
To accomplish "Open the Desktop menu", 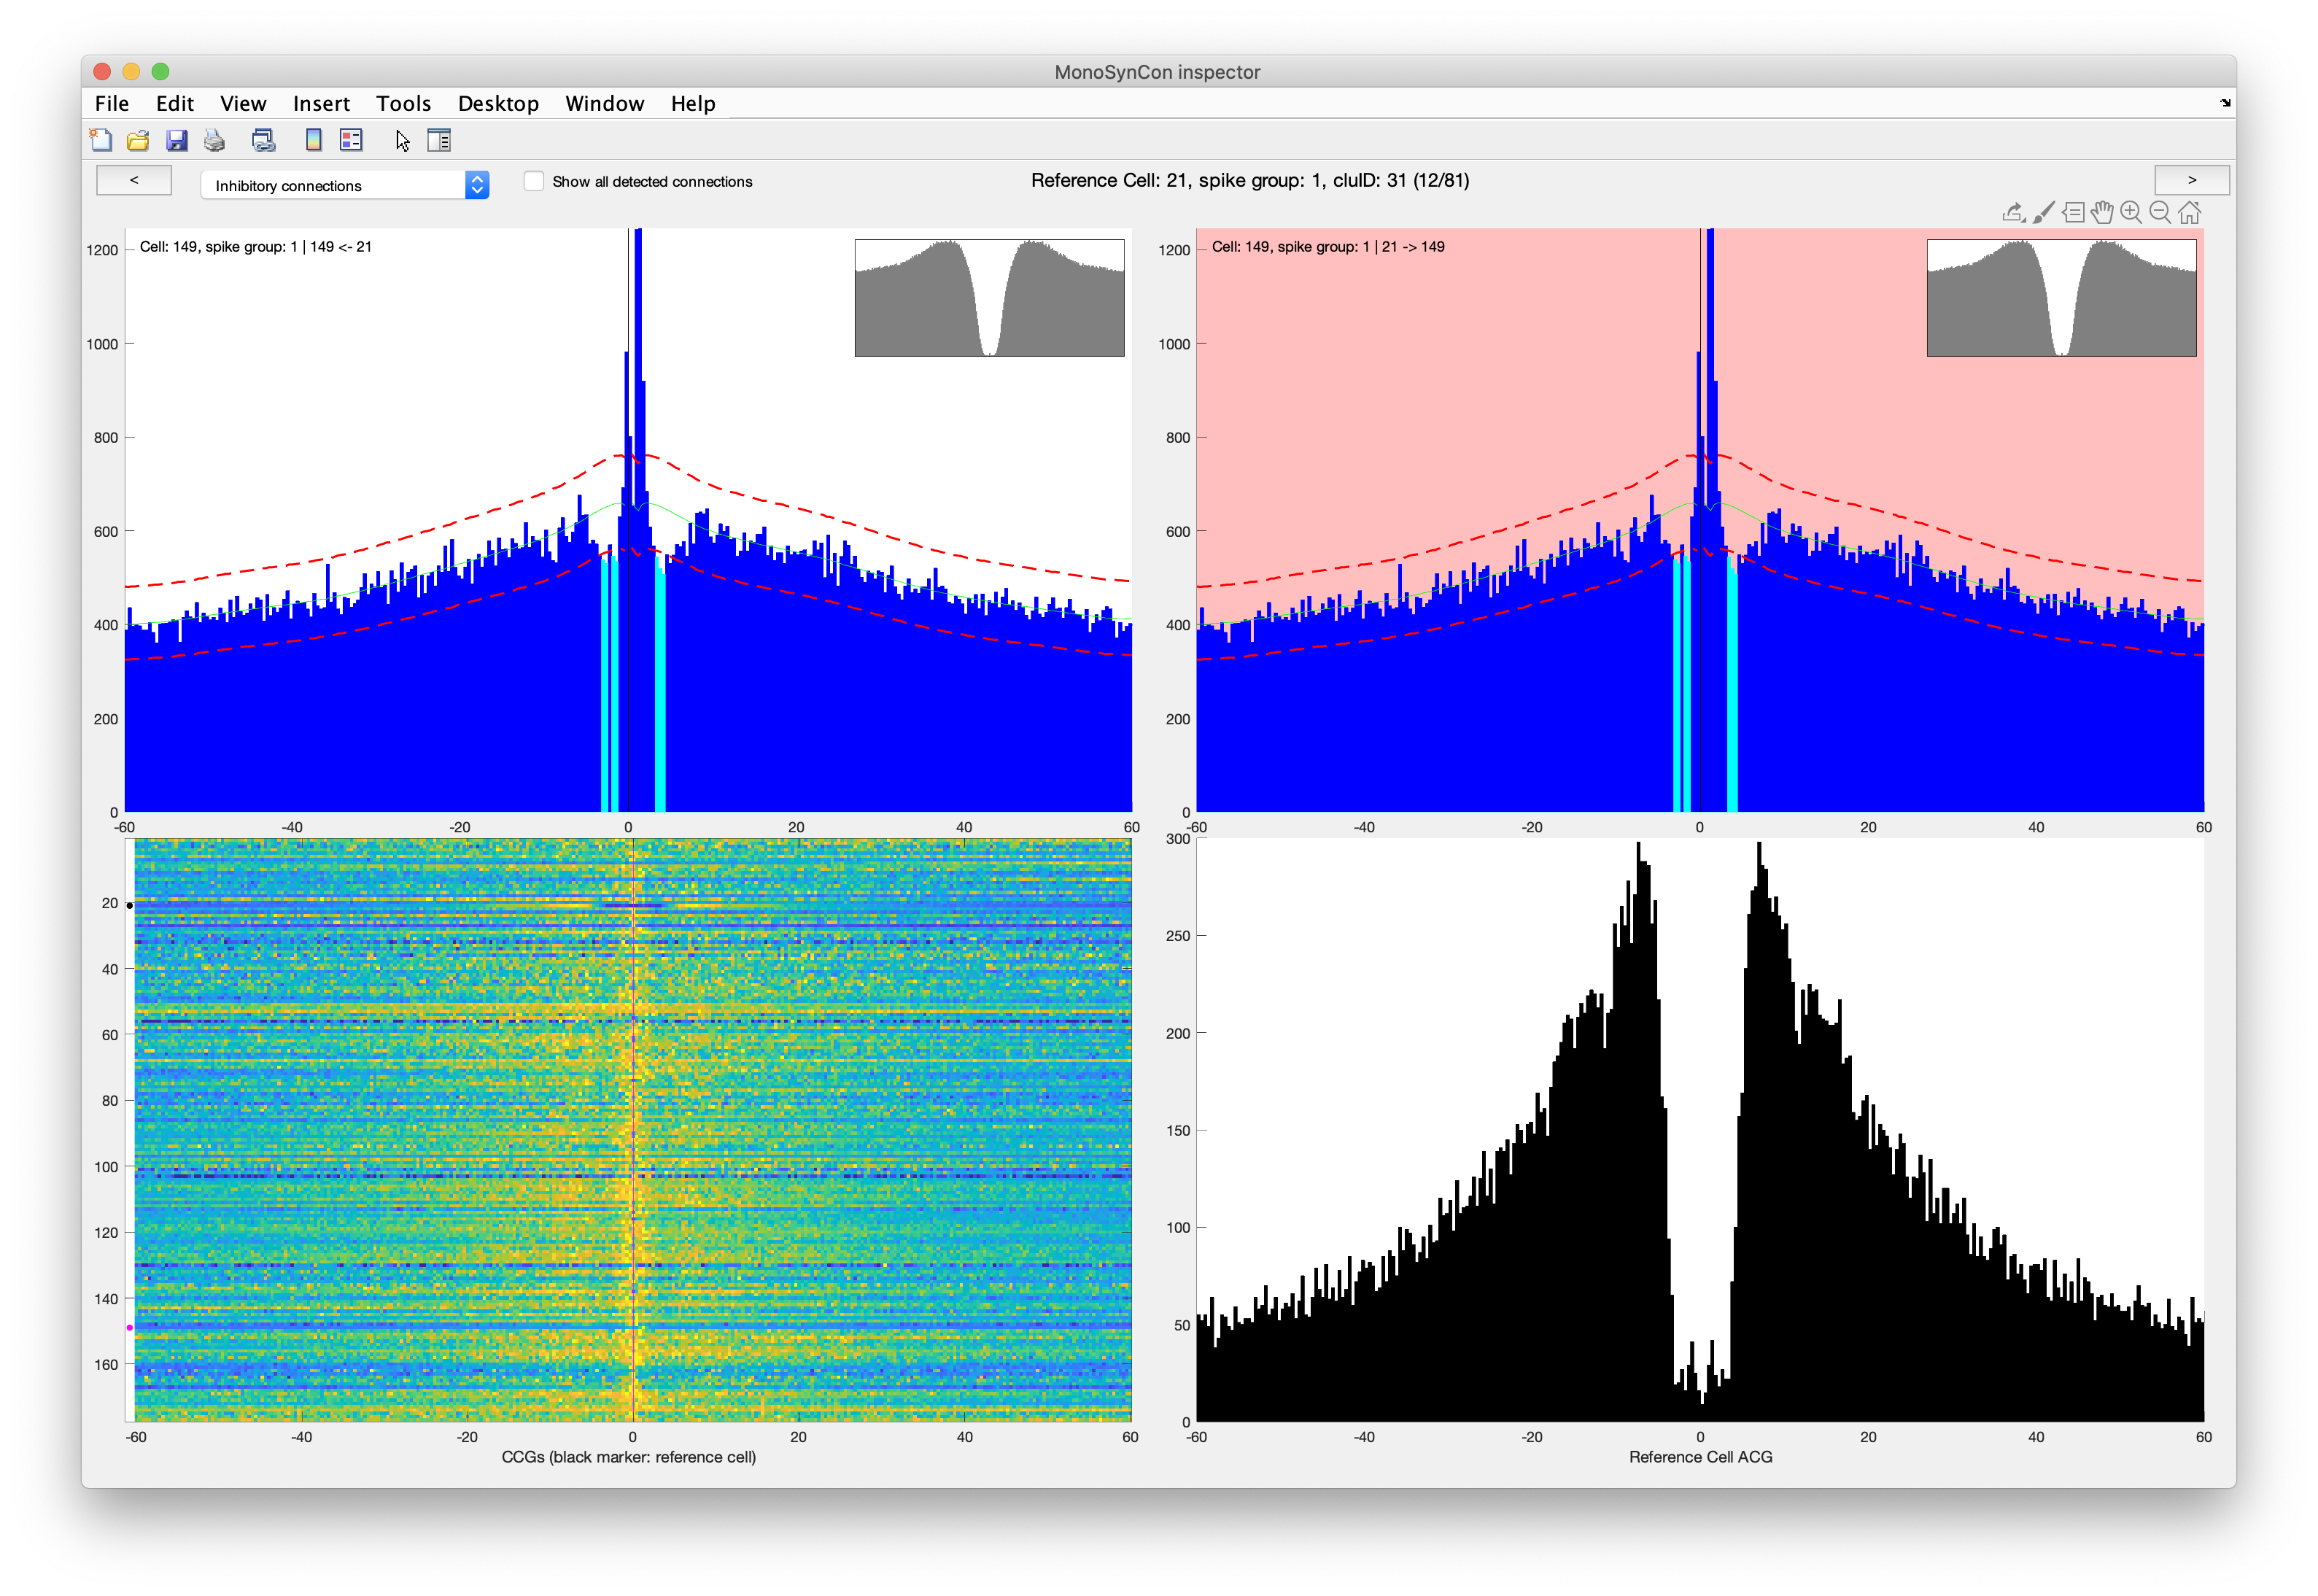I will 498,103.
